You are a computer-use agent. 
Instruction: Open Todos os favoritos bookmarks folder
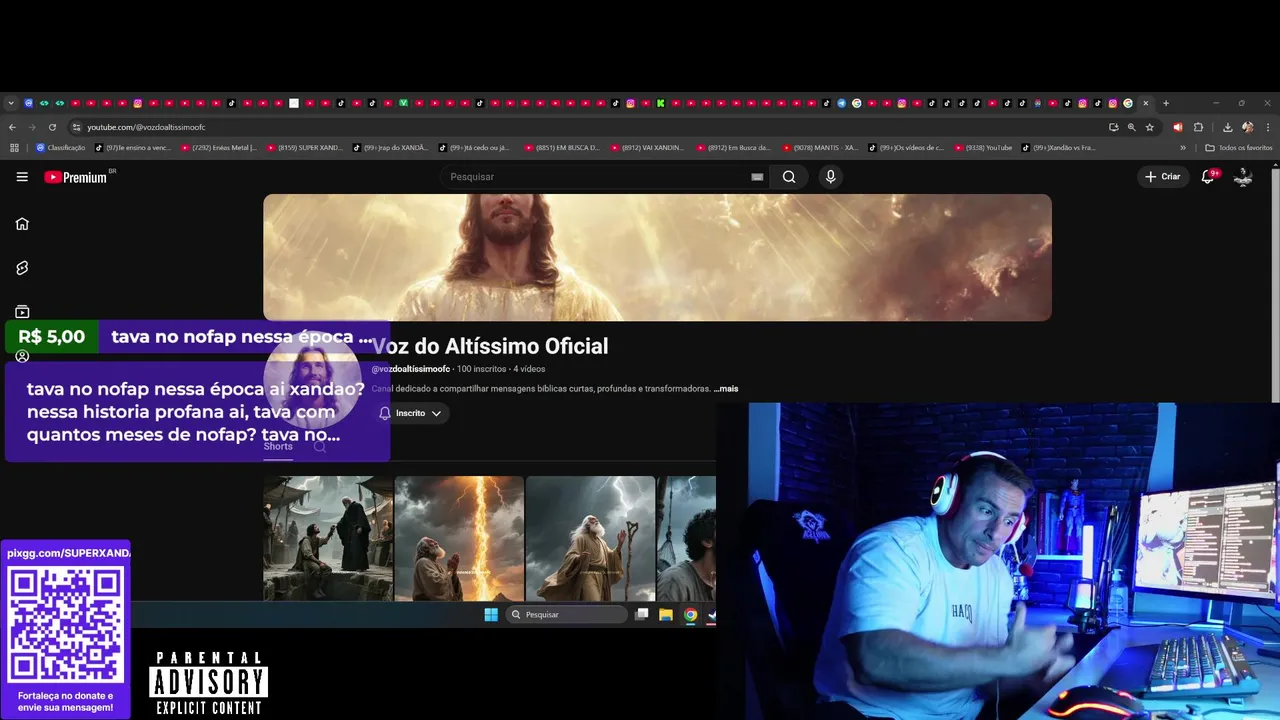pyautogui.click(x=1239, y=148)
